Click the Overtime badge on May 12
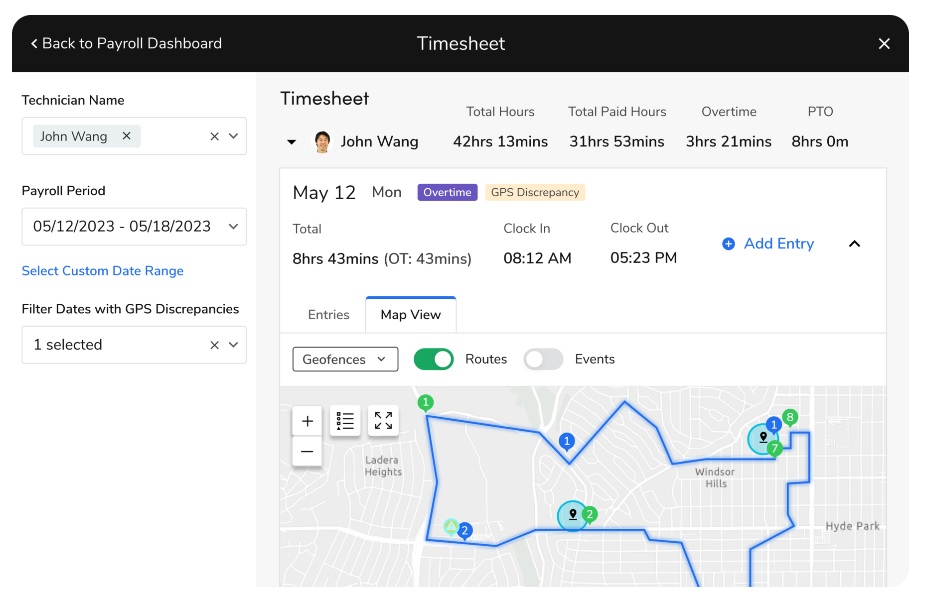The height and width of the screenshot is (603, 934). (447, 192)
